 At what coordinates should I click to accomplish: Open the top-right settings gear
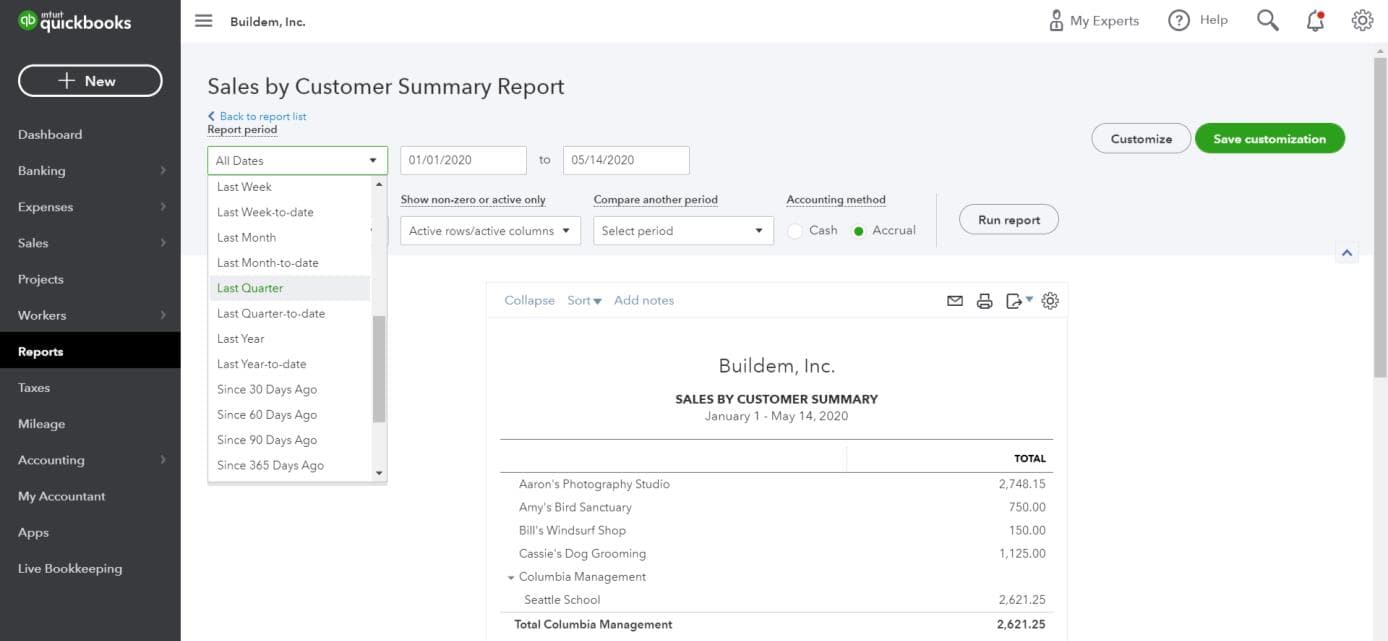pyautogui.click(x=1362, y=21)
